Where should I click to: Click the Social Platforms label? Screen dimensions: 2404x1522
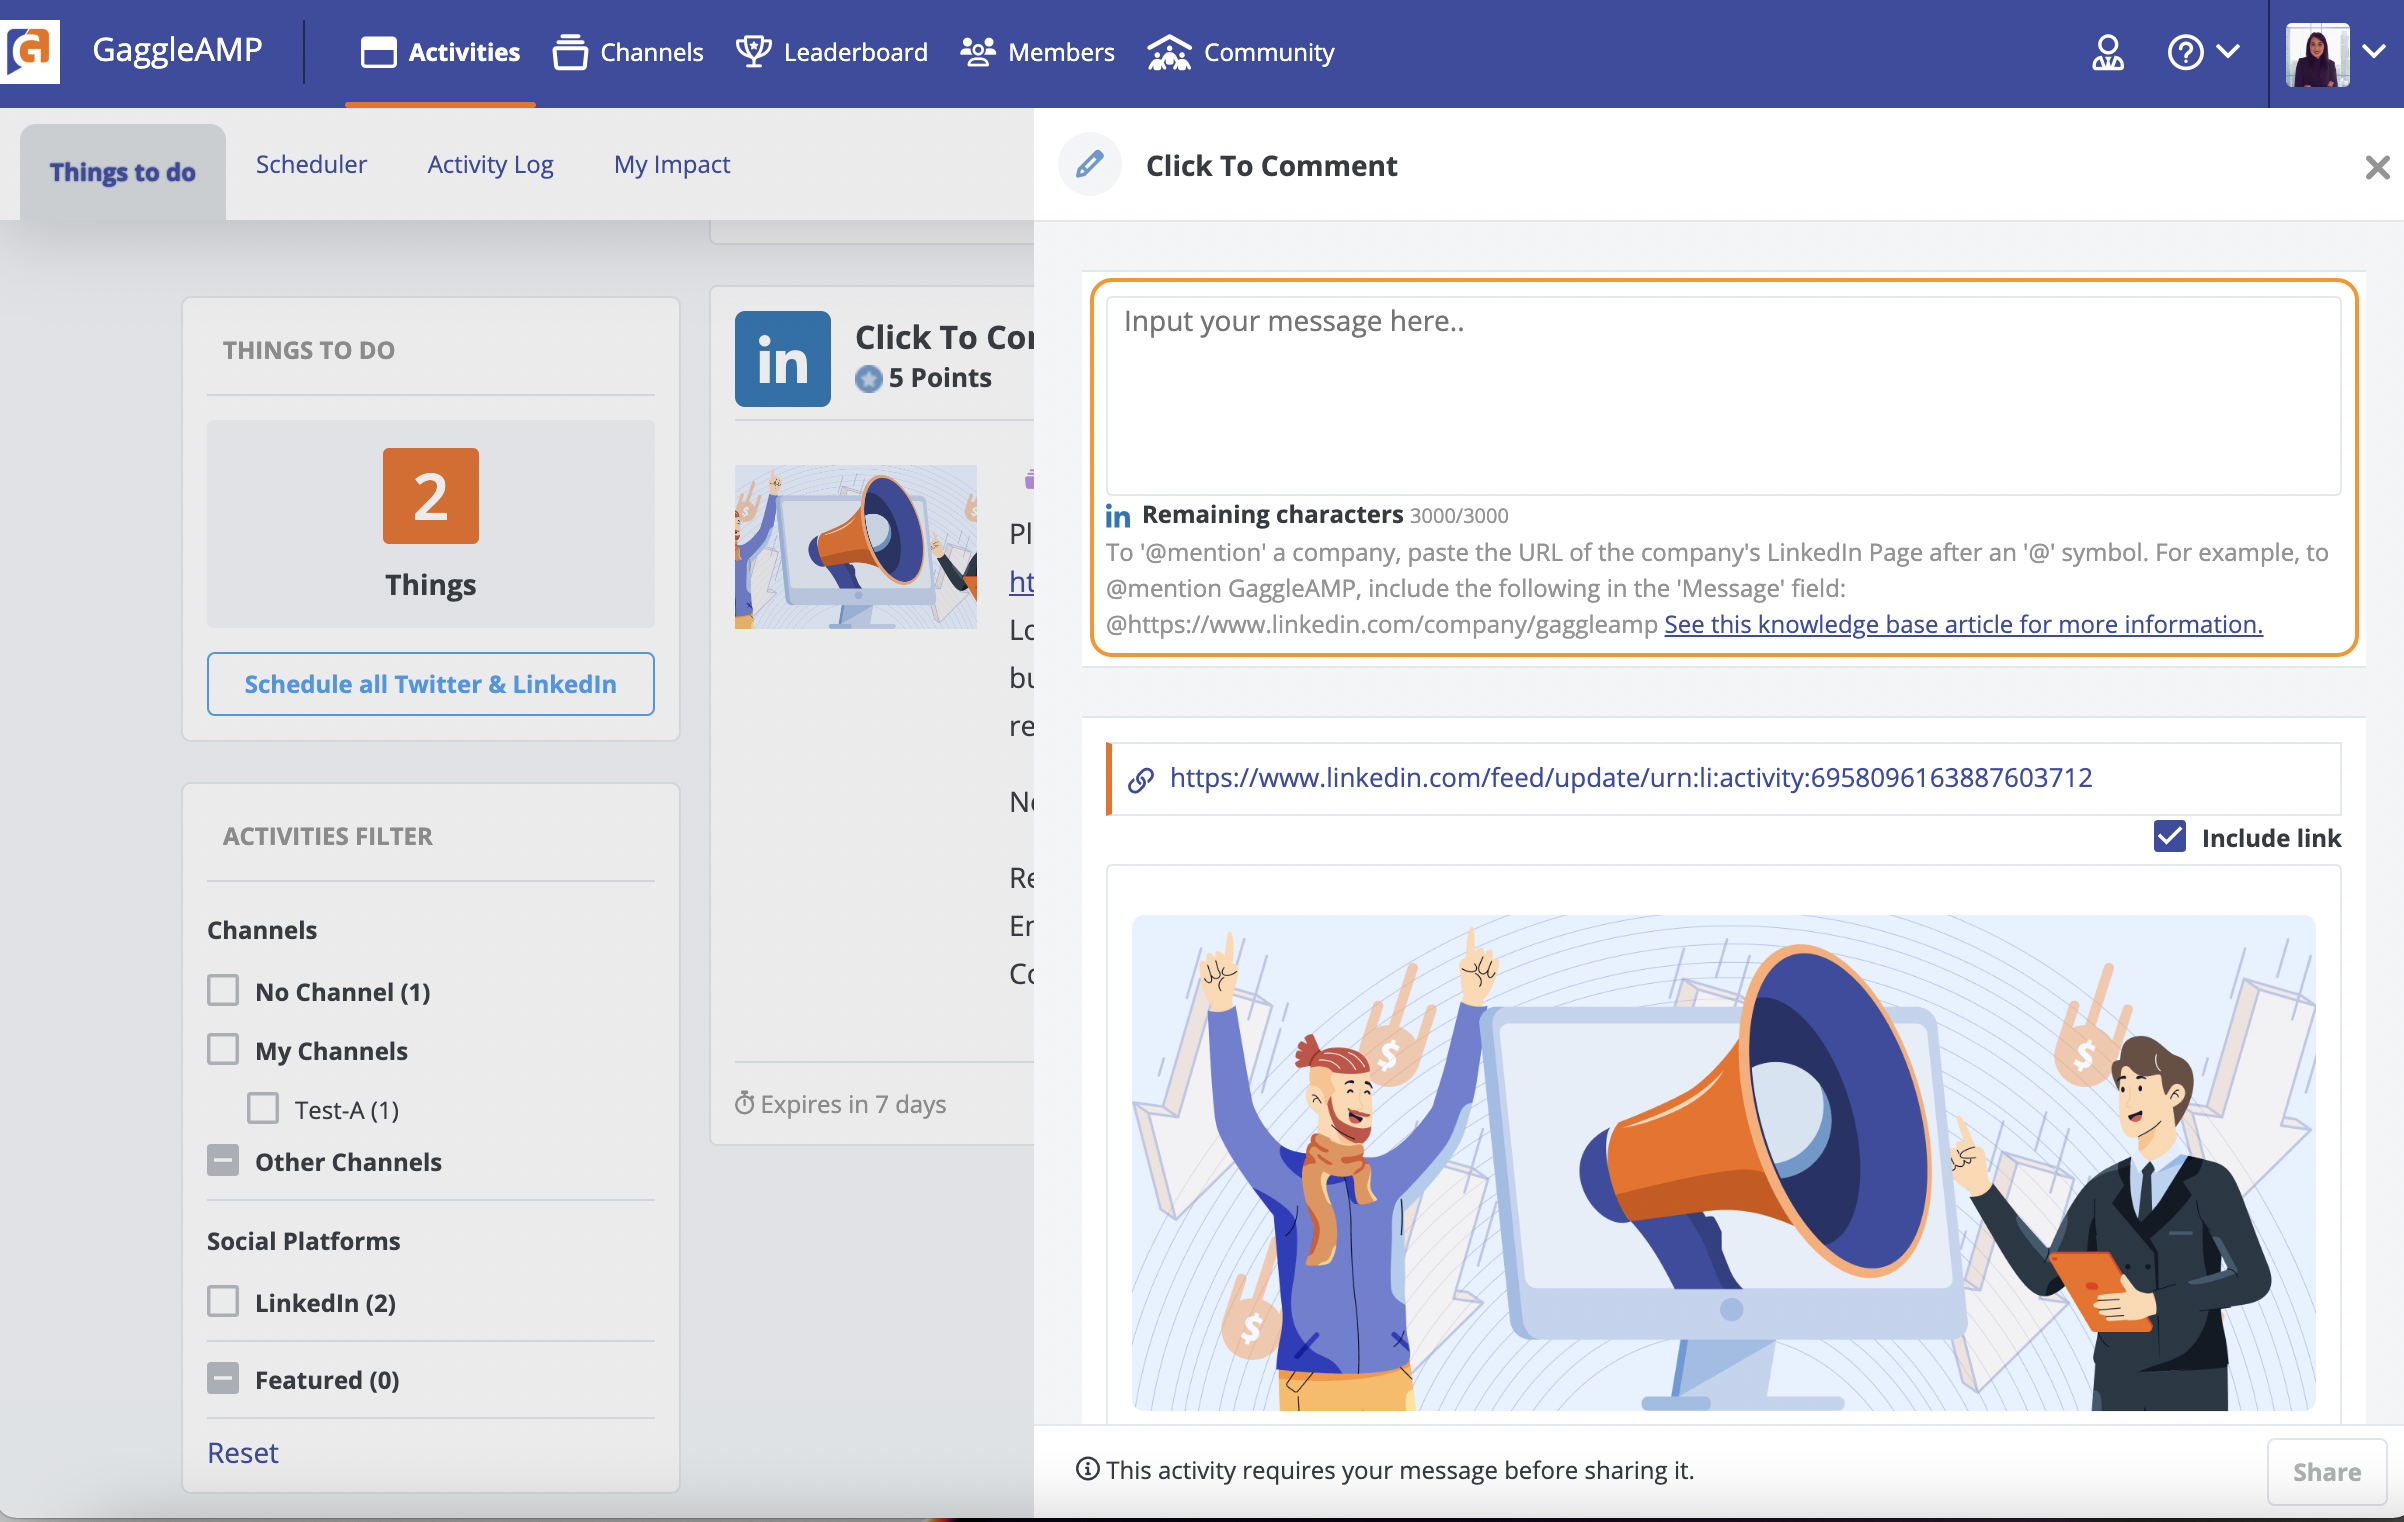[303, 1241]
